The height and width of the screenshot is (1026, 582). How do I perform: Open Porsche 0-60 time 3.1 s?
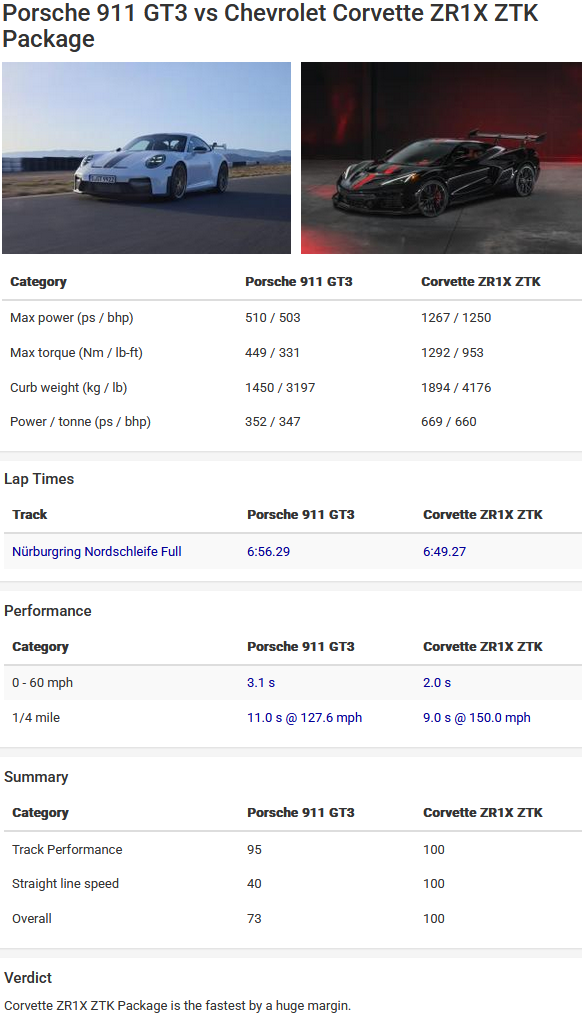pos(261,682)
